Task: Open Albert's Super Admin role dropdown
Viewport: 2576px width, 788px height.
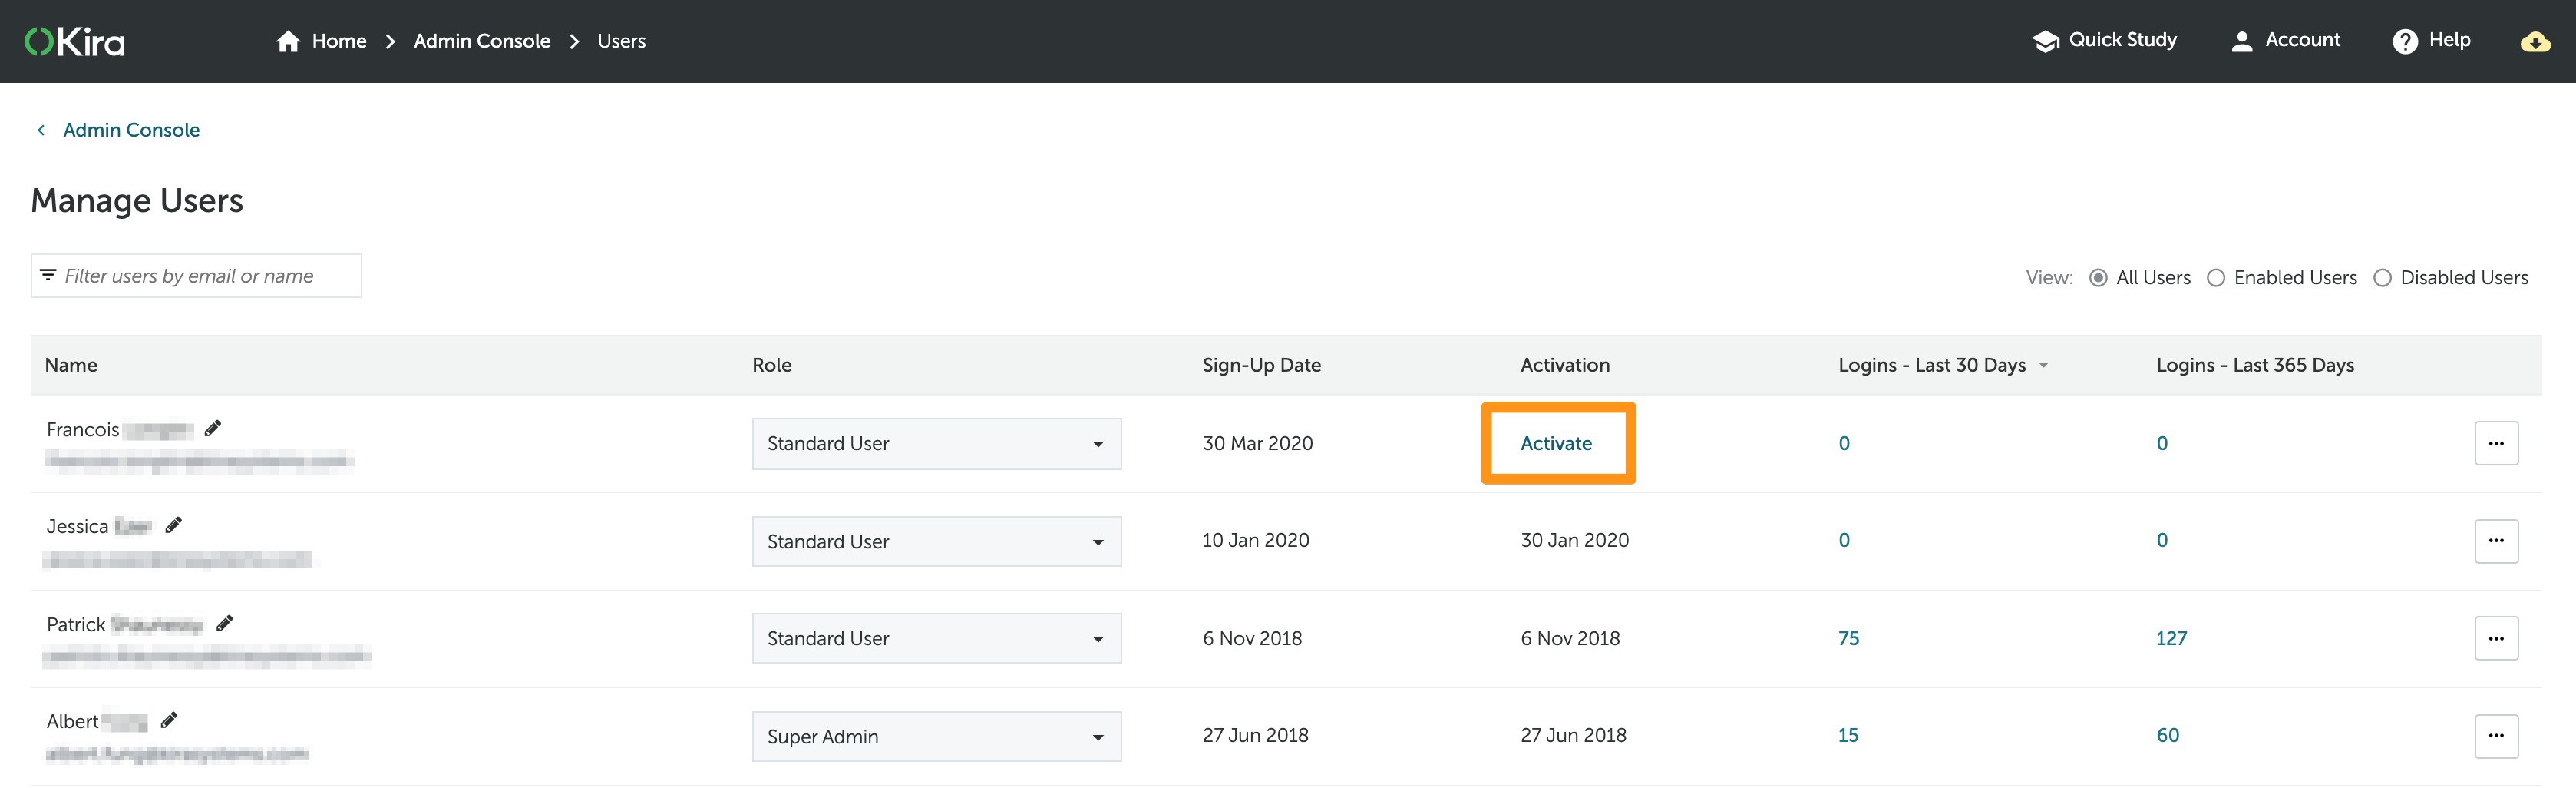Action: coord(936,736)
